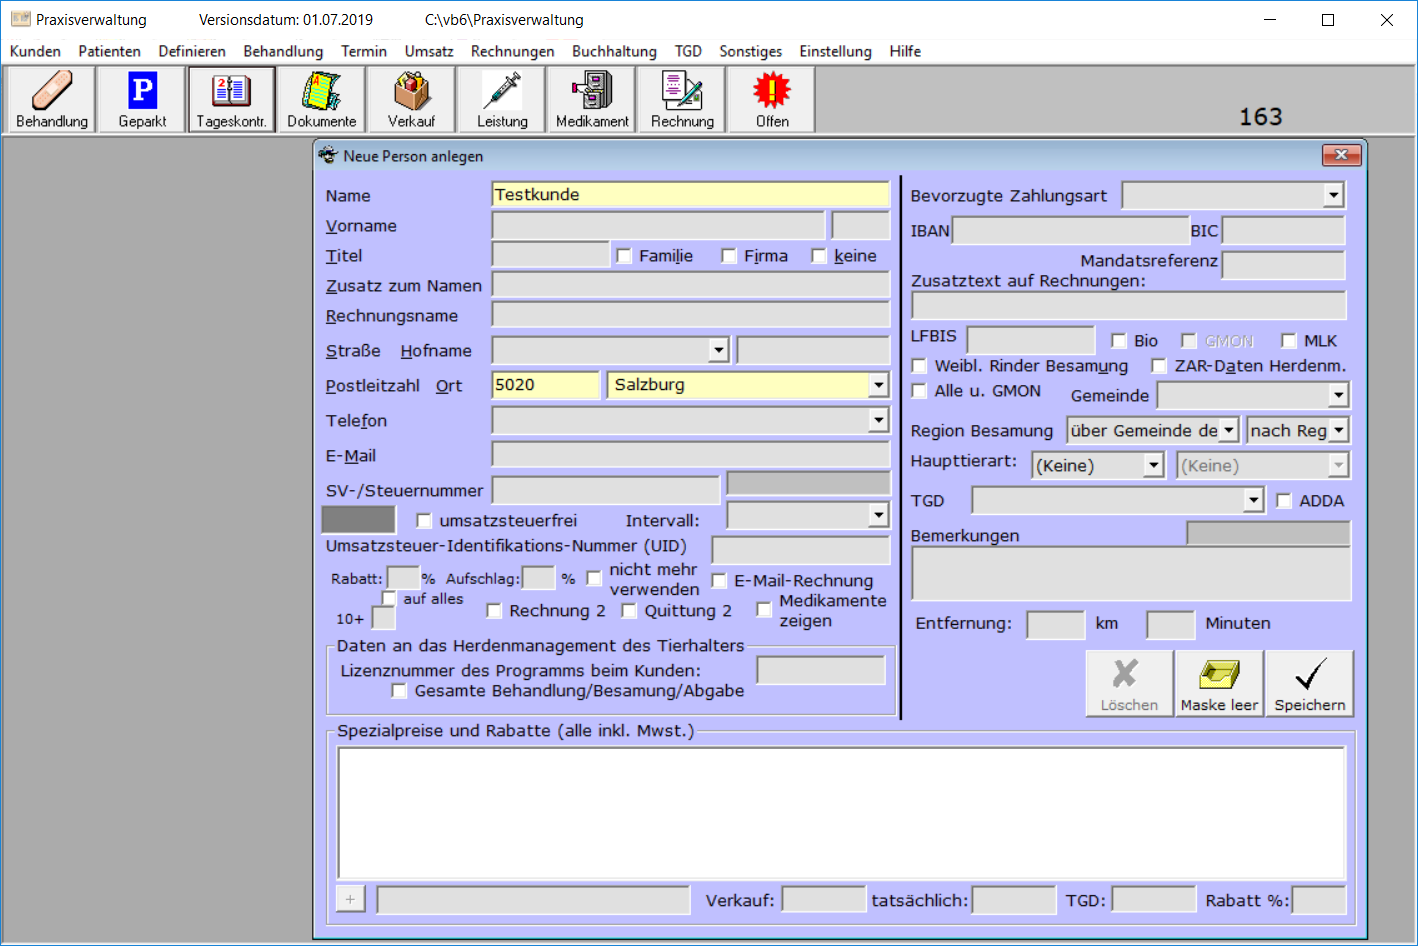Expand Bevorzugte Zahlungsart dropdown
1418x946 pixels.
[1333, 196]
